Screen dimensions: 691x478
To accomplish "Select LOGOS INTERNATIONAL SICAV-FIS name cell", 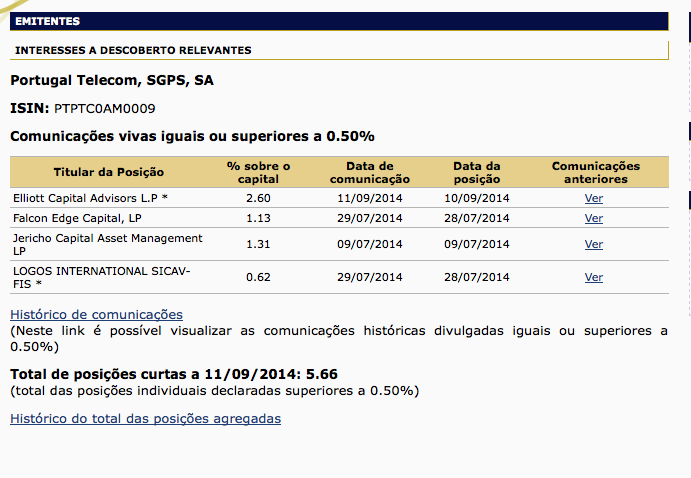I will coord(101,277).
